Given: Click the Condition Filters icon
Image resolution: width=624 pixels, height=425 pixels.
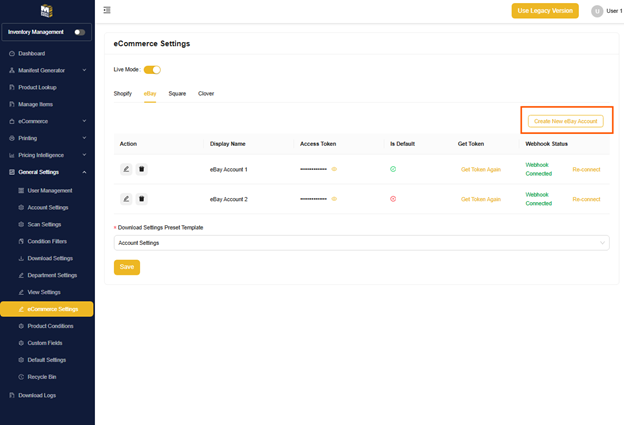Looking at the screenshot, I should [21, 242].
